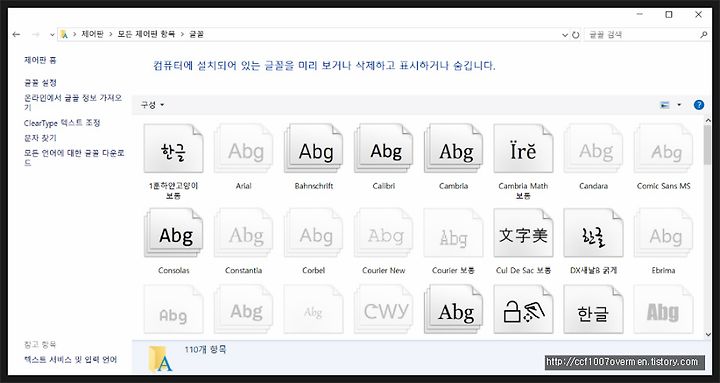Click the help question mark icon
This screenshot has height=383, width=720.
[x=699, y=105]
